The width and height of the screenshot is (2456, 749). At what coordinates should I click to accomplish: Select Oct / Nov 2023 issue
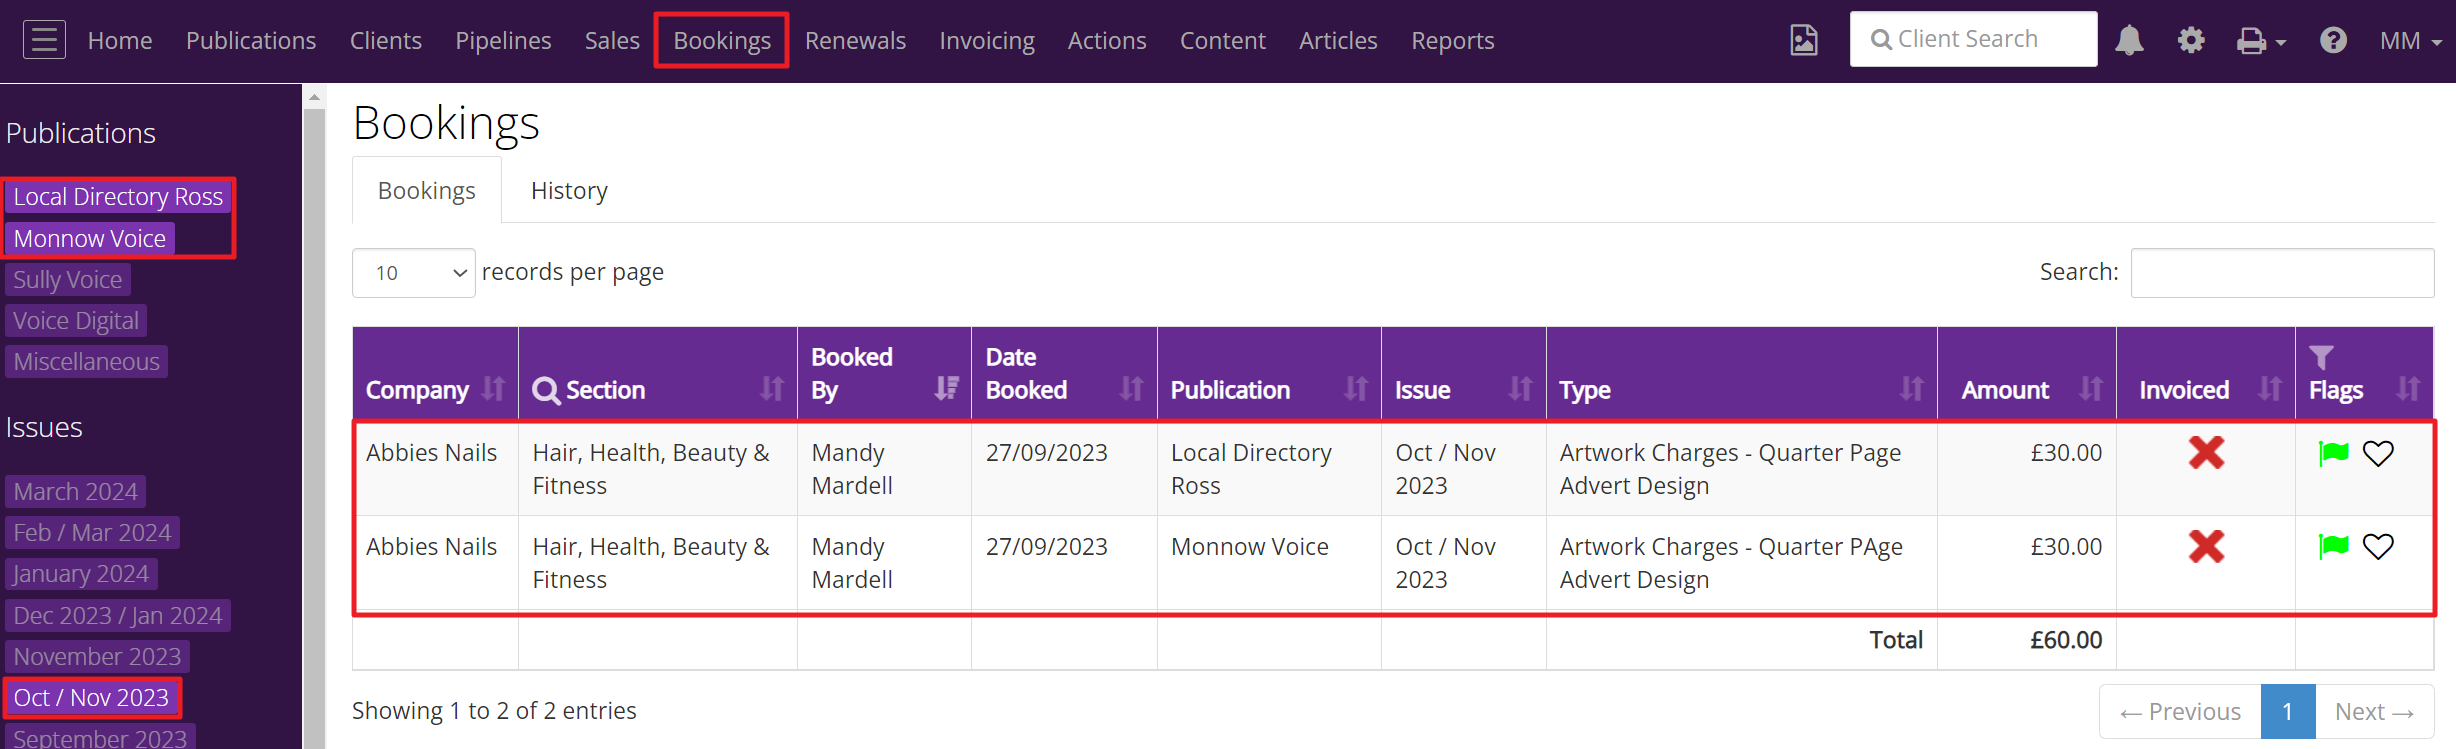(92, 698)
